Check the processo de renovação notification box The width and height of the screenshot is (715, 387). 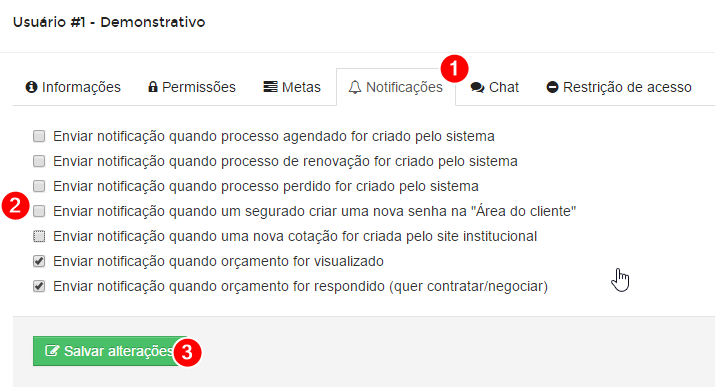tap(39, 161)
